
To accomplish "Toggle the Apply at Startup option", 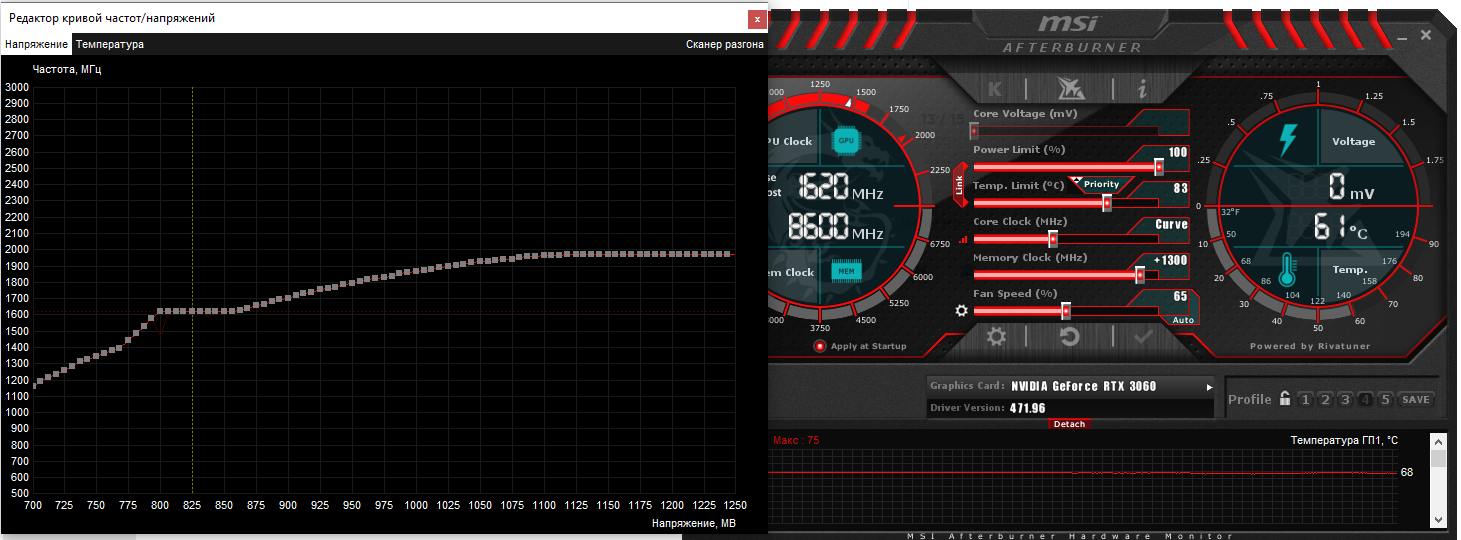I will click(x=820, y=346).
